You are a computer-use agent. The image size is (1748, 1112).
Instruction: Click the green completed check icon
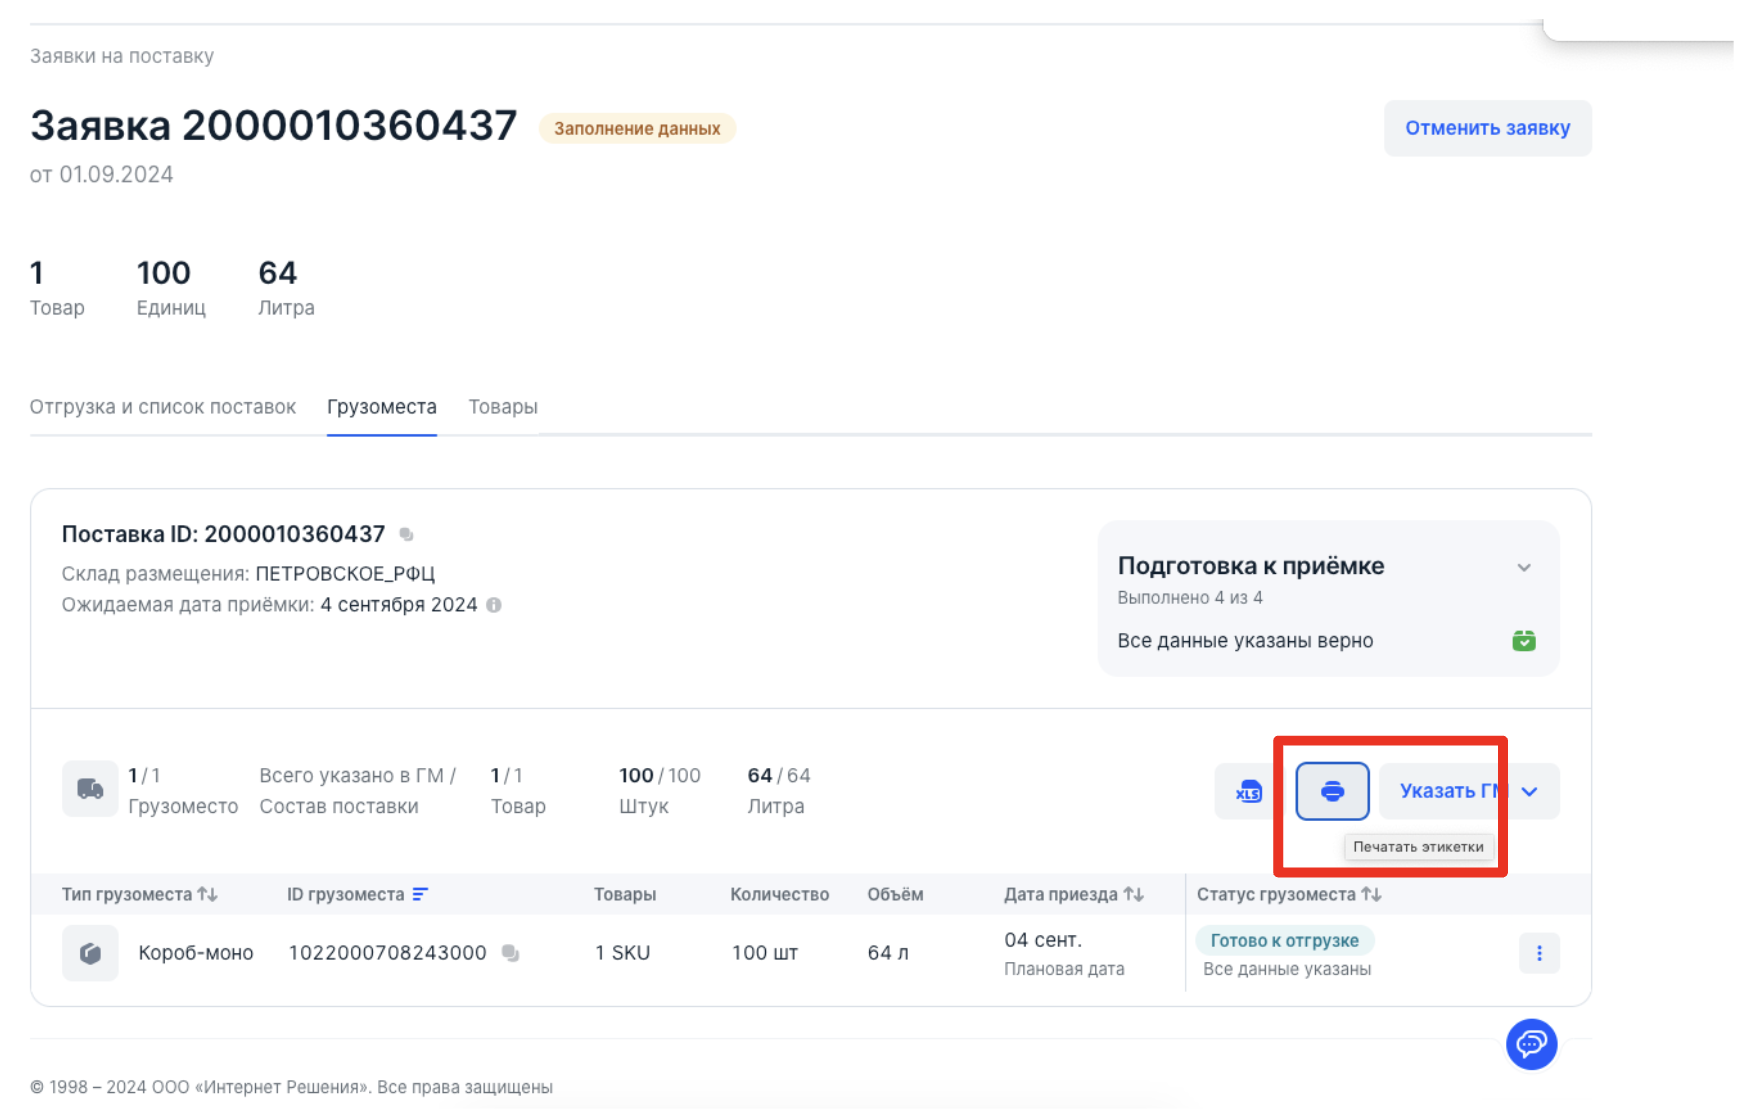coord(1524,641)
